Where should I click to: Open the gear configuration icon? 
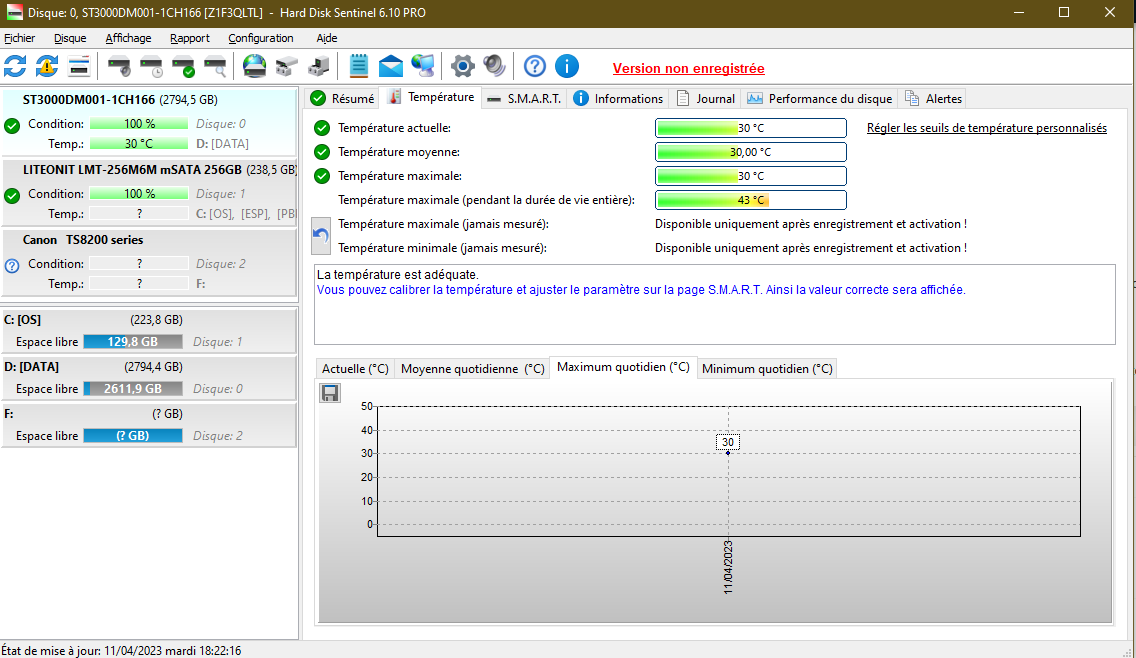[462, 67]
